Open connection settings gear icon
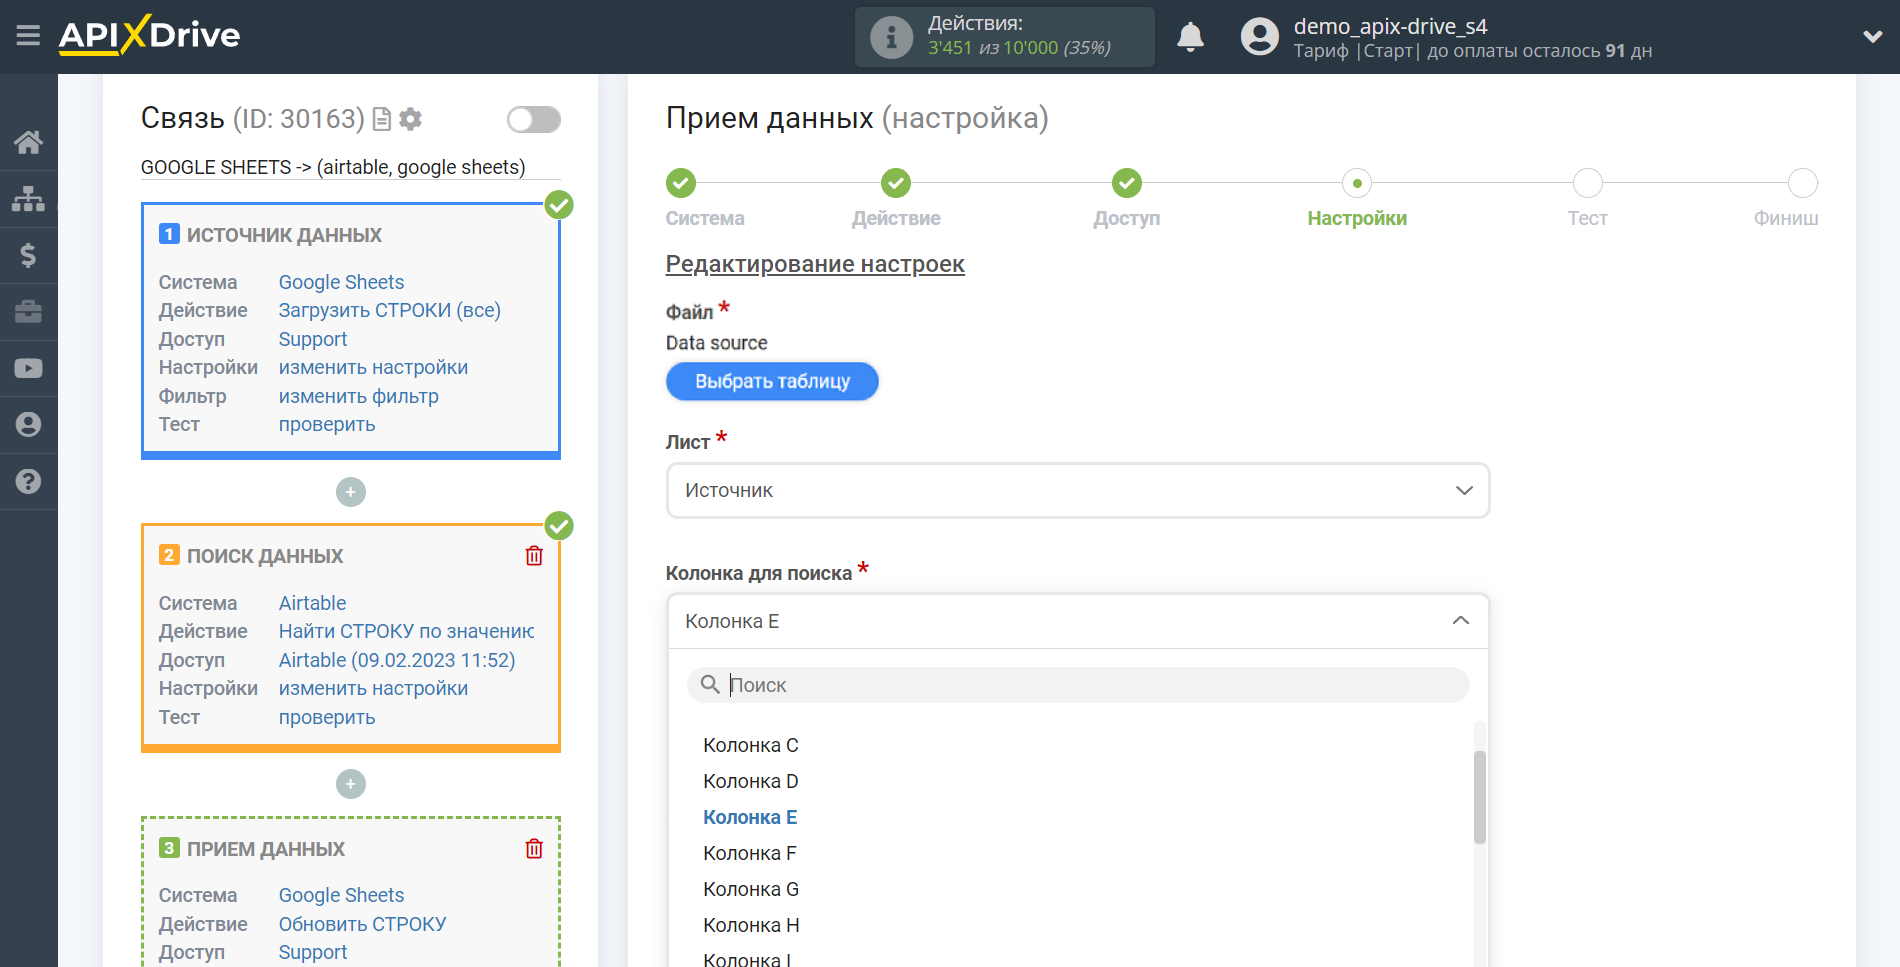Image resolution: width=1900 pixels, height=967 pixels. (410, 119)
